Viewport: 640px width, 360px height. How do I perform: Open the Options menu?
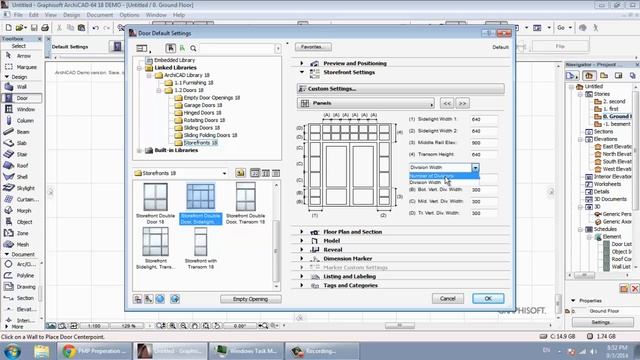coord(129,15)
